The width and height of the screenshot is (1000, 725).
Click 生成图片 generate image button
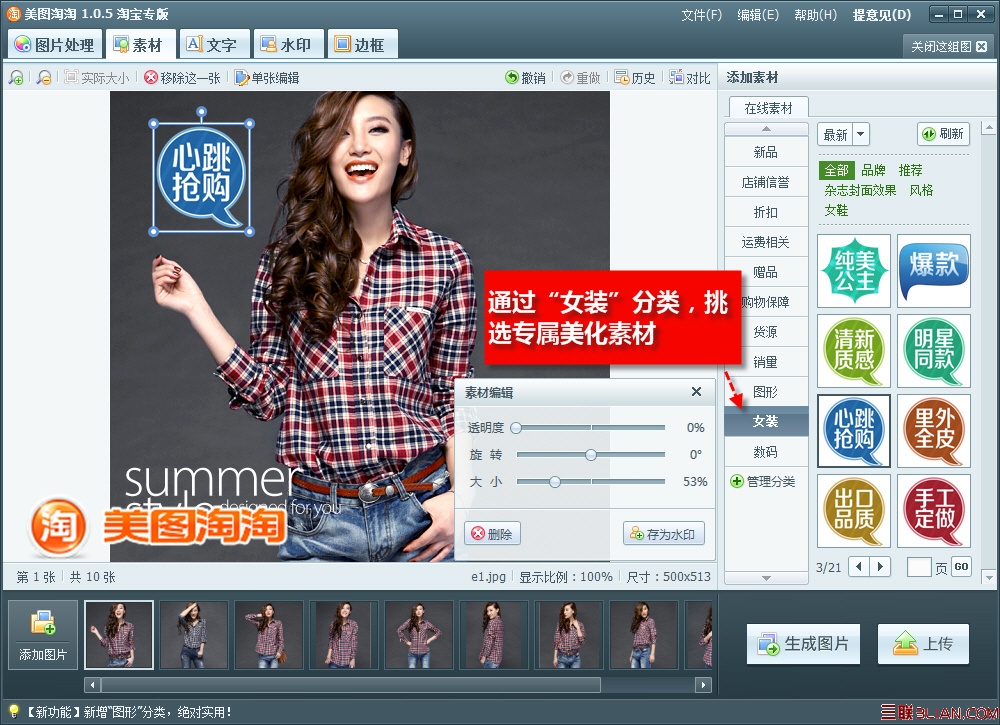[804, 644]
